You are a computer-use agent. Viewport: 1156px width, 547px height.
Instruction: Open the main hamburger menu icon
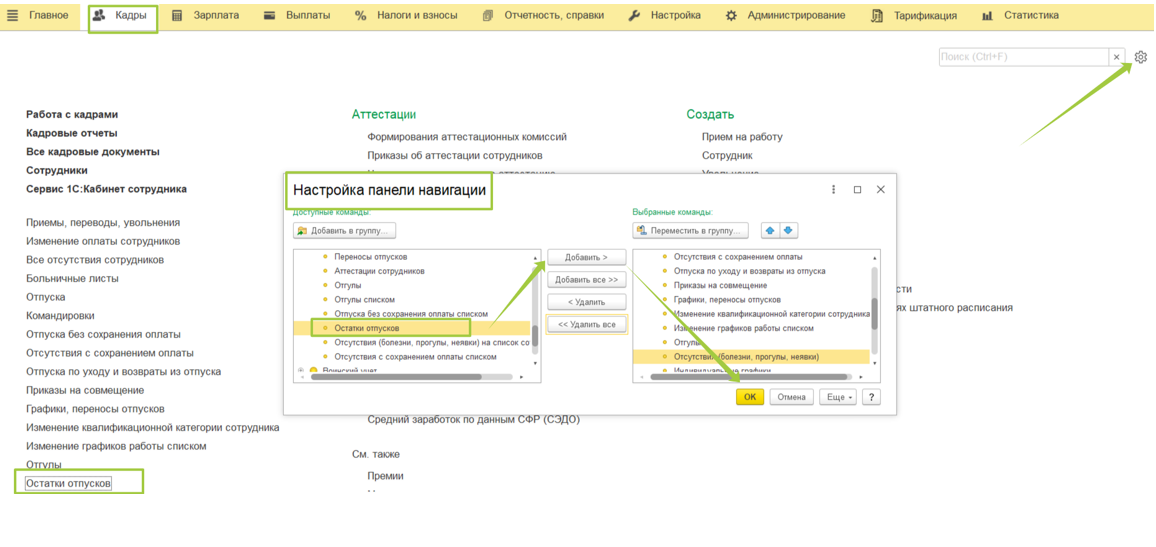[x=13, y=16]
